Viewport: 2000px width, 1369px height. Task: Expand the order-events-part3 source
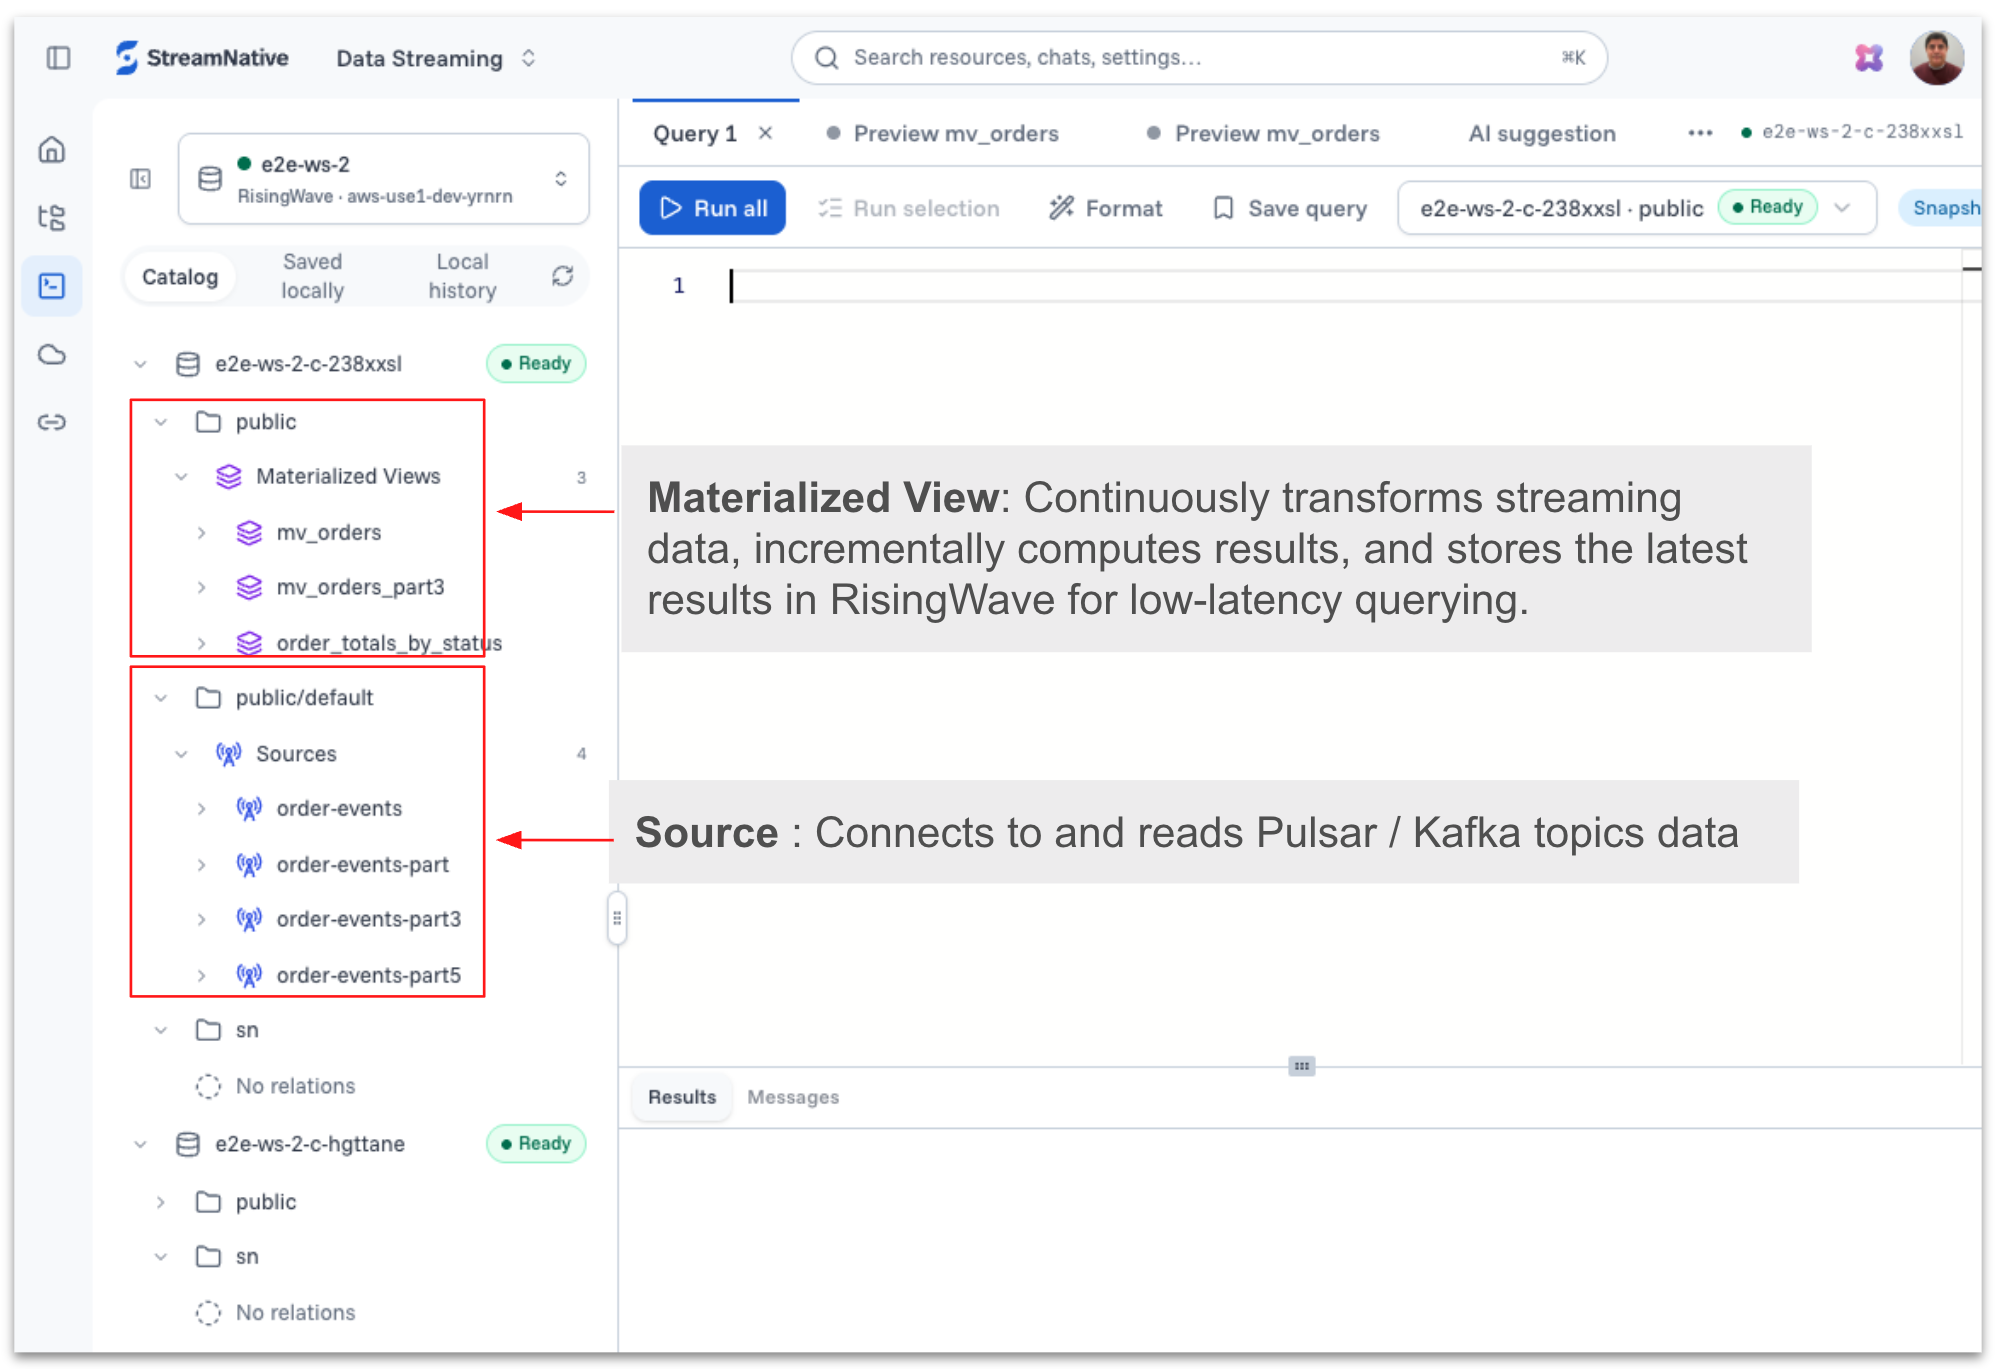coord(202,919)
